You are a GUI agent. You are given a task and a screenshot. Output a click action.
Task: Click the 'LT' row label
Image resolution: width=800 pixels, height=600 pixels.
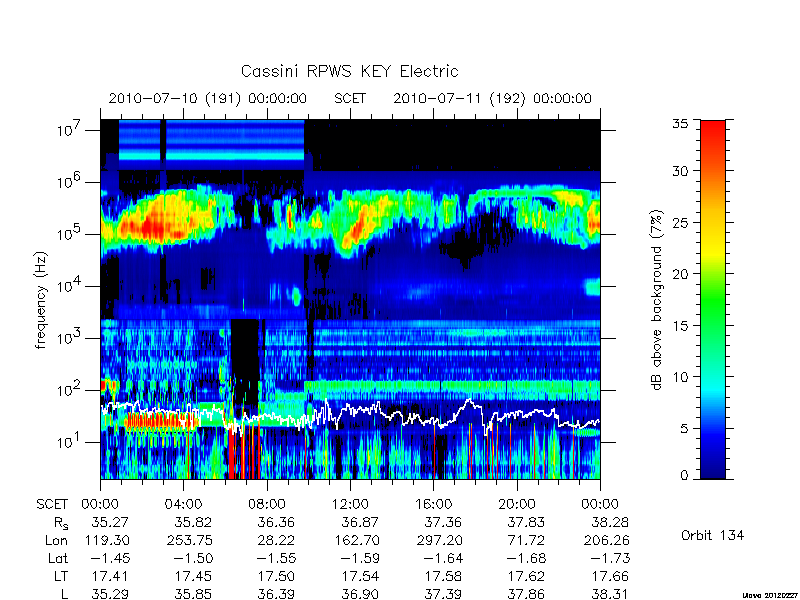point(61,577)
